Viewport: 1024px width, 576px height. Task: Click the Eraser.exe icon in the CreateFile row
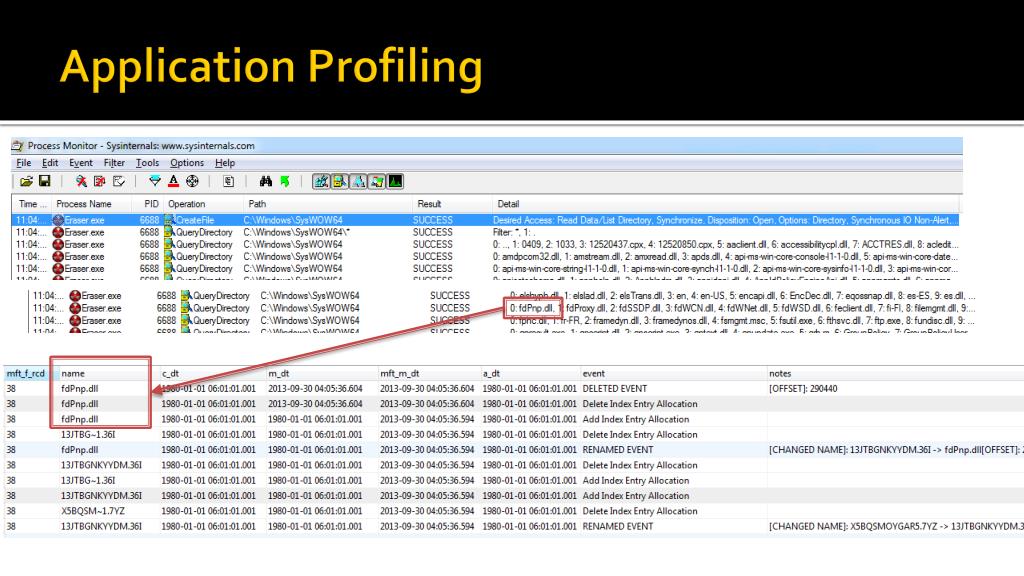pyautogui.click(x=58, y=220)
